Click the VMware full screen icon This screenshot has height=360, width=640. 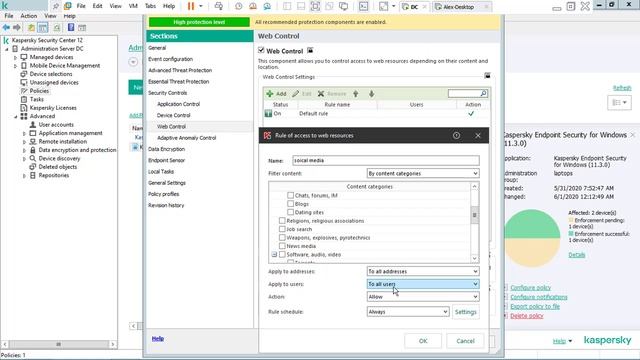(316, 6)
